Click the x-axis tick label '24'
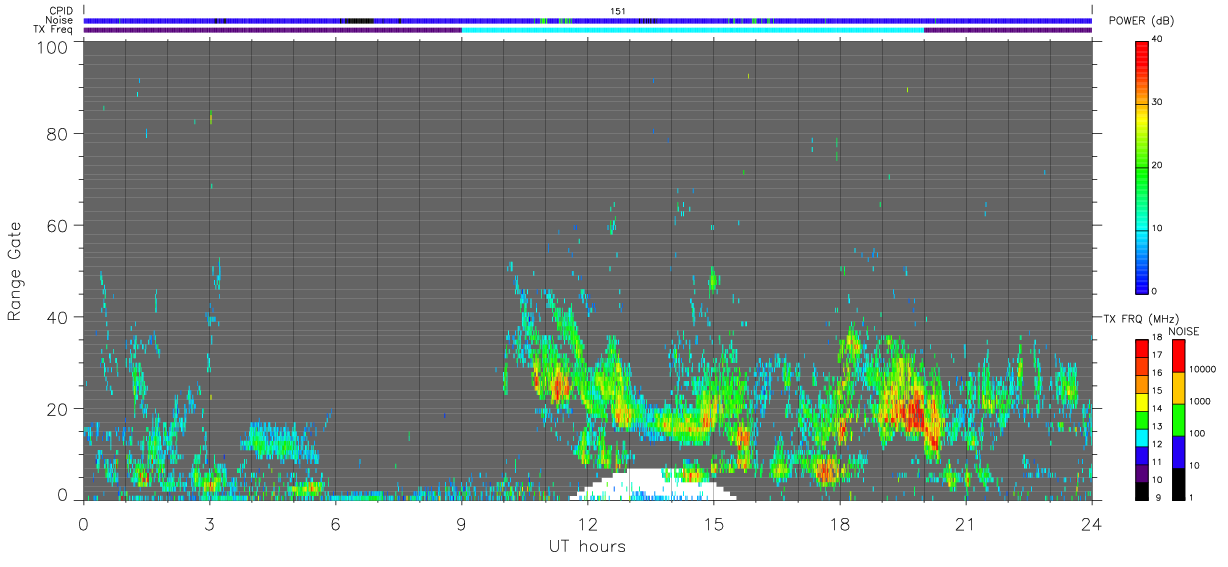This screenshot has width=1228, height=567. click(1092, 523)
